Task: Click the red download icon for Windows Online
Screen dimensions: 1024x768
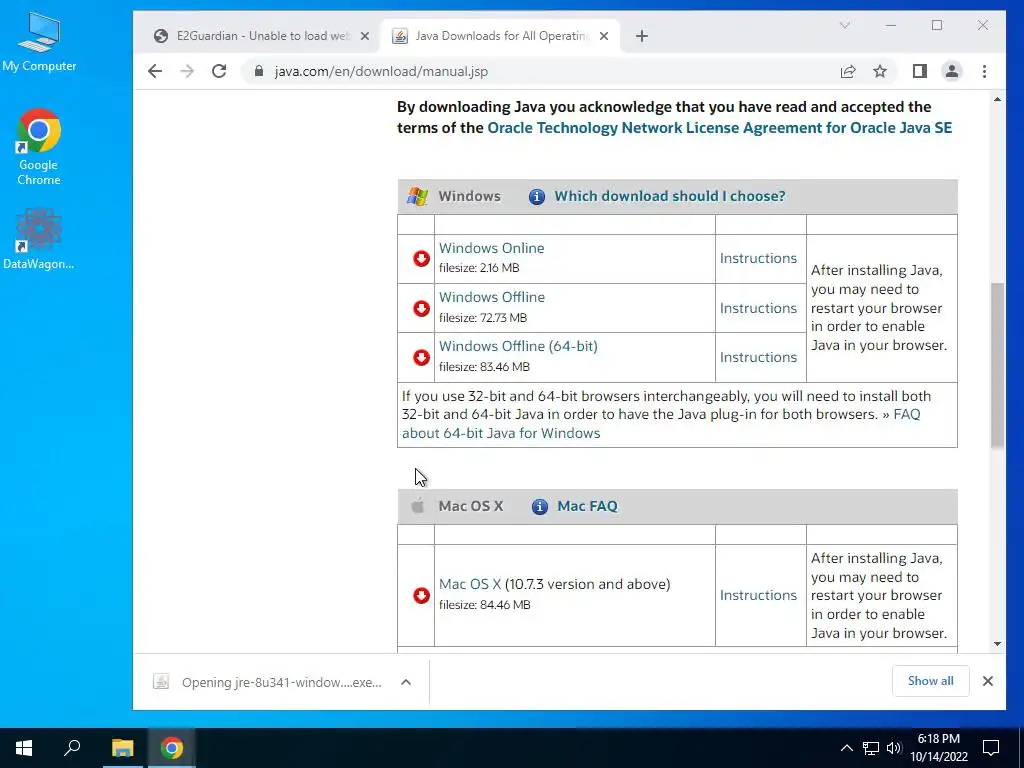Action: 421,259
